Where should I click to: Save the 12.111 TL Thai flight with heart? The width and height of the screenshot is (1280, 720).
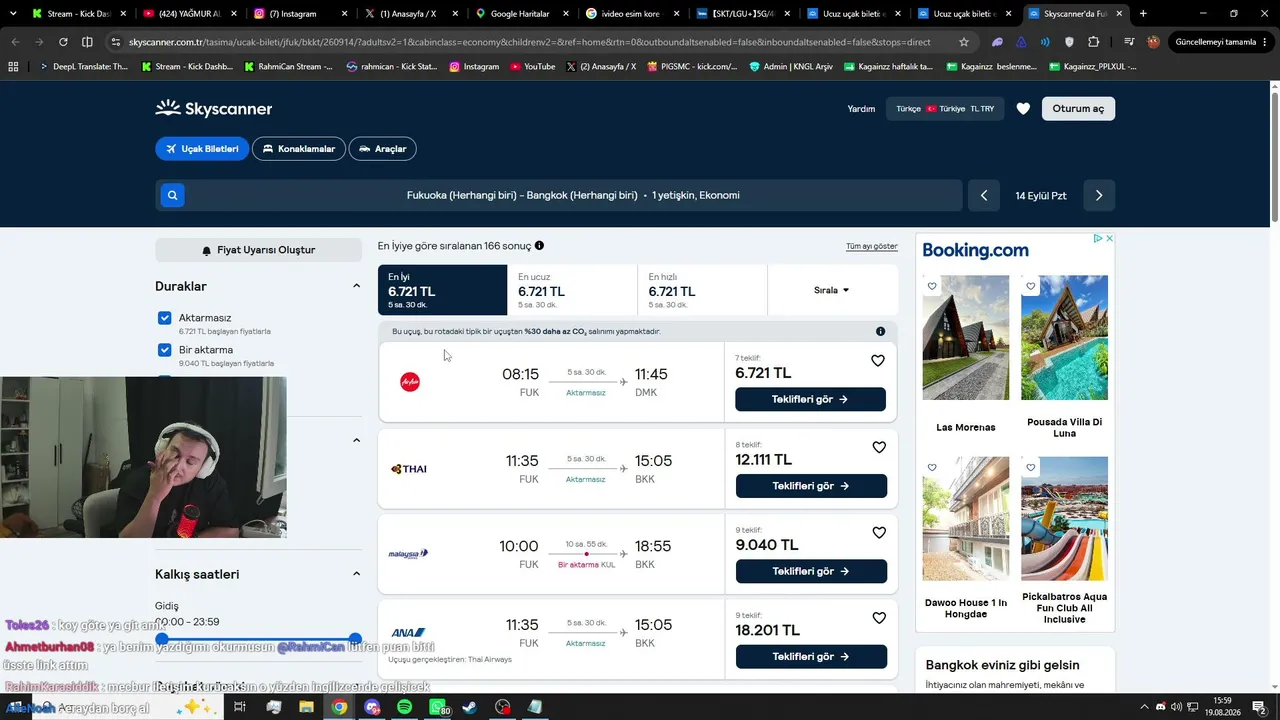(x=879, y=447)
